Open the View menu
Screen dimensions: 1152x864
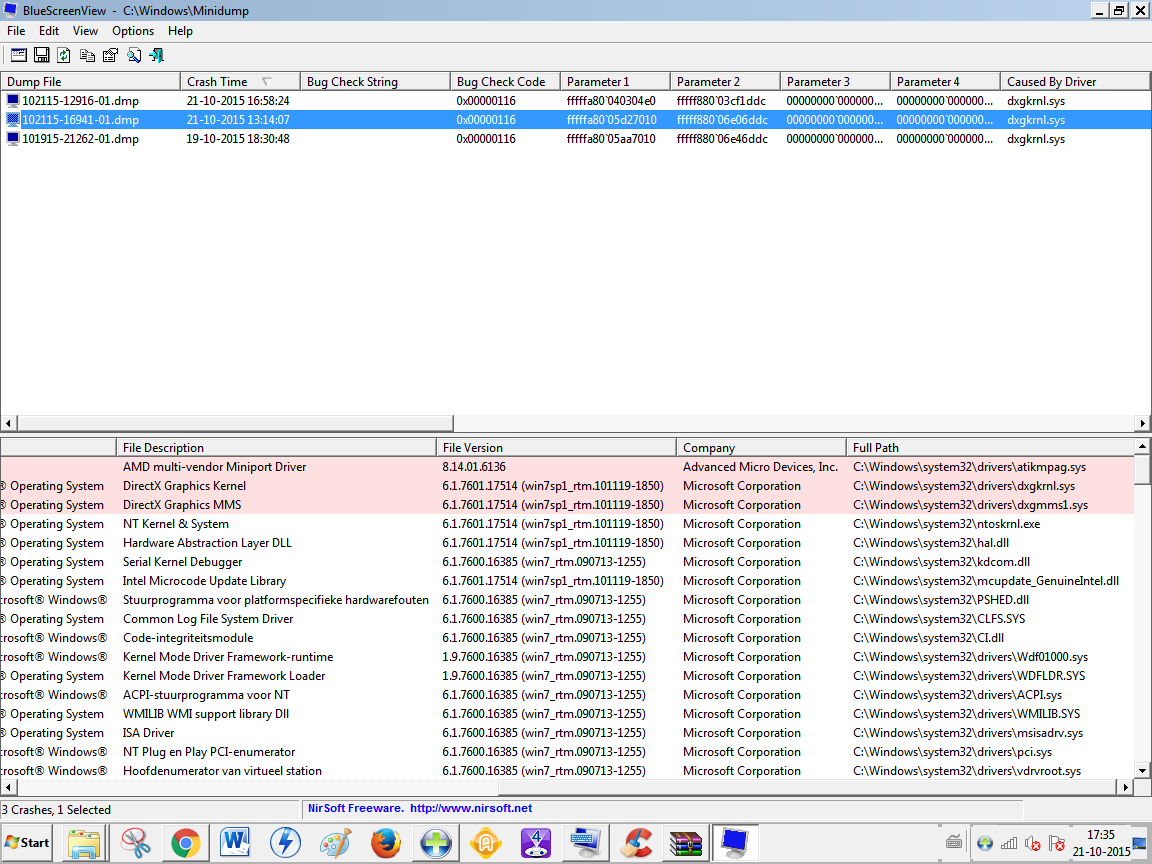85,31
